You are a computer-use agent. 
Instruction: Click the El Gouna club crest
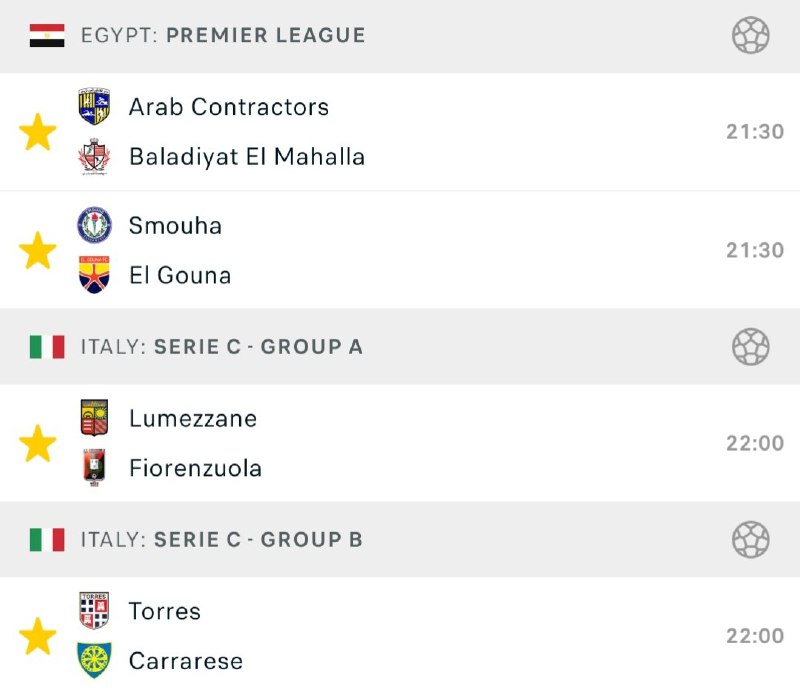94,275
